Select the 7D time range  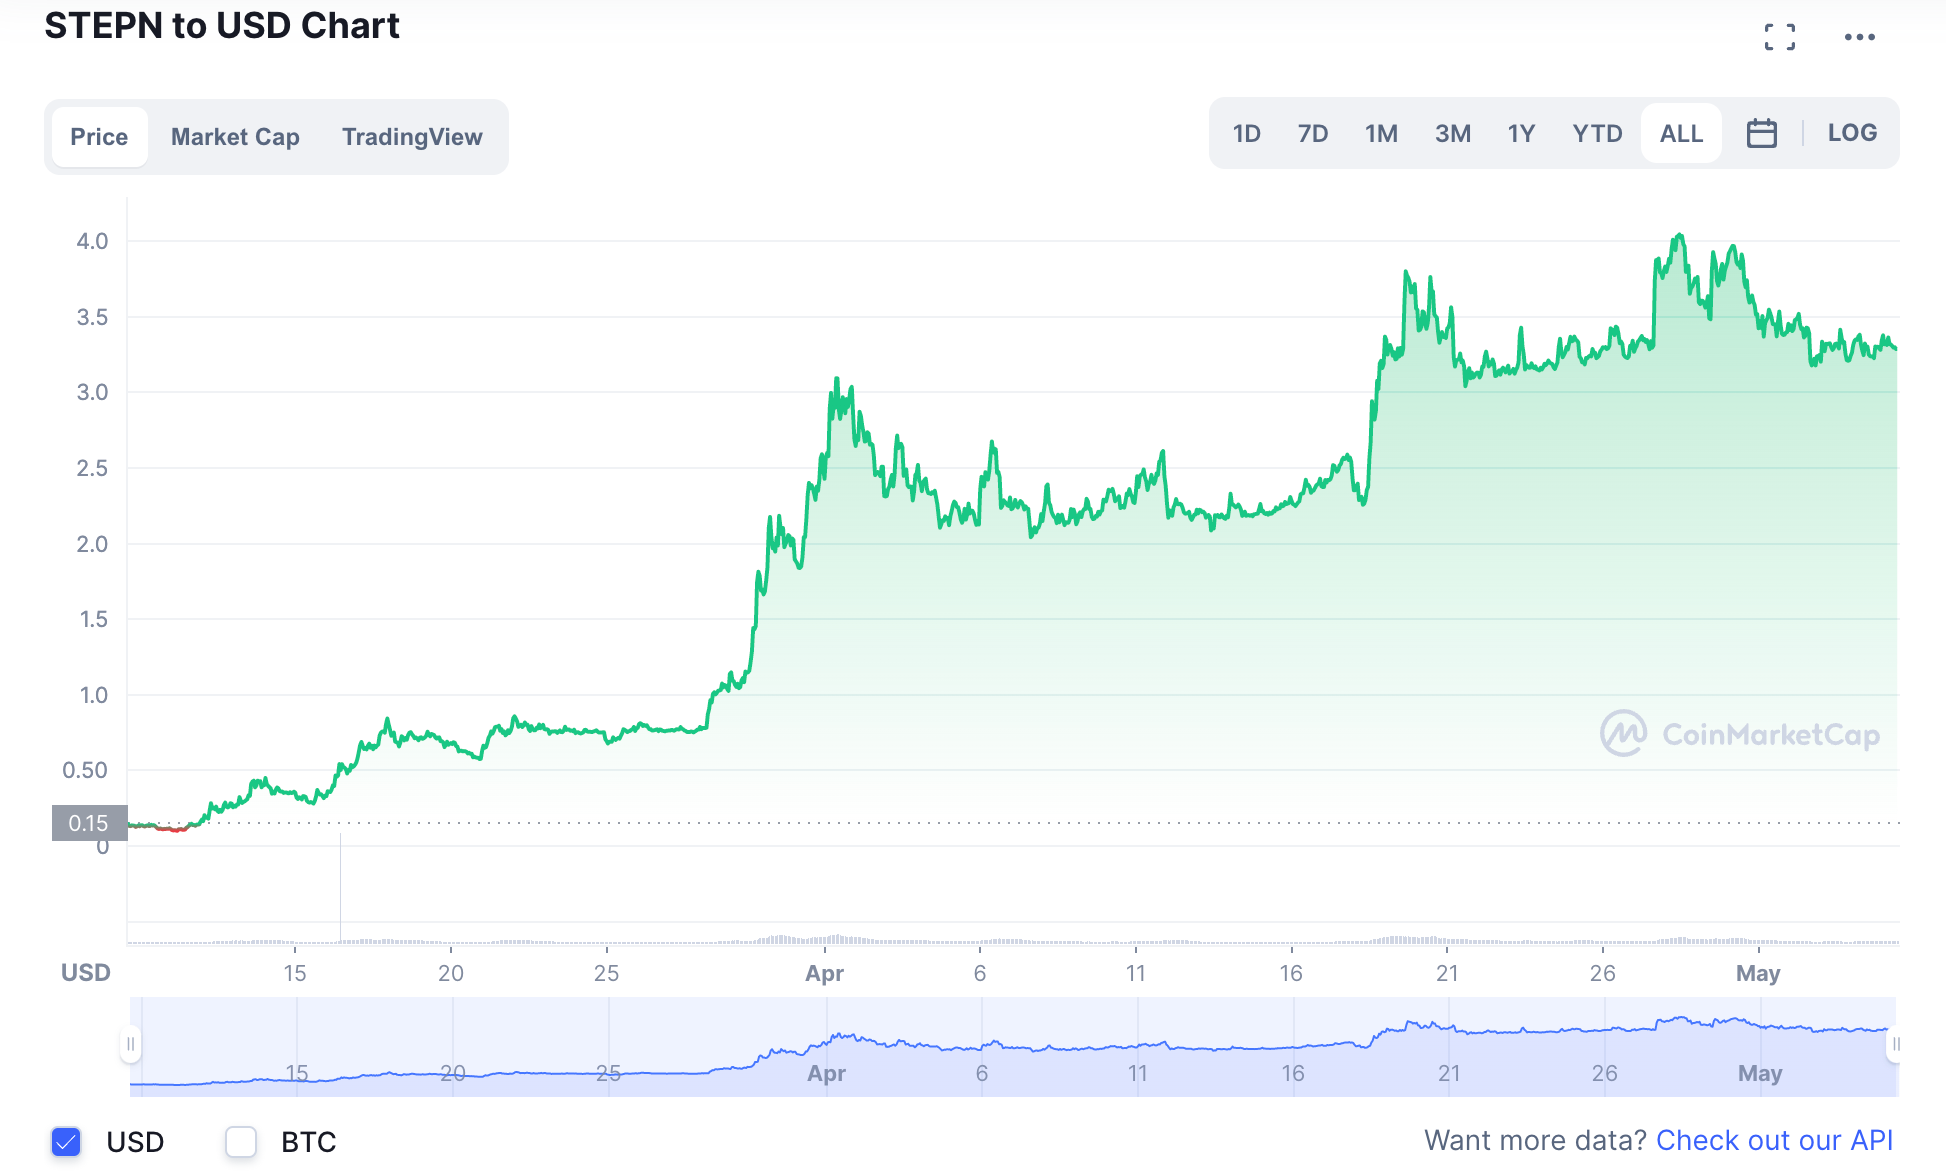click(x=1312, y=133)
